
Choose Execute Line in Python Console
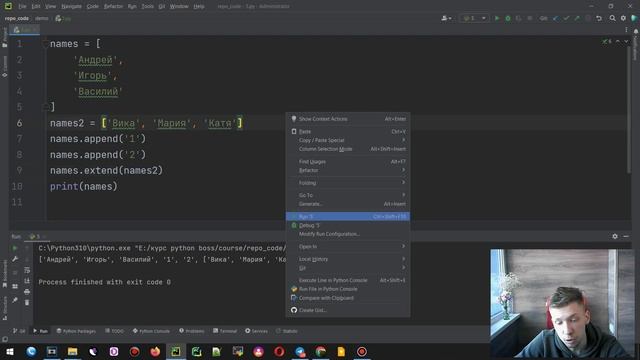(348, 280)
